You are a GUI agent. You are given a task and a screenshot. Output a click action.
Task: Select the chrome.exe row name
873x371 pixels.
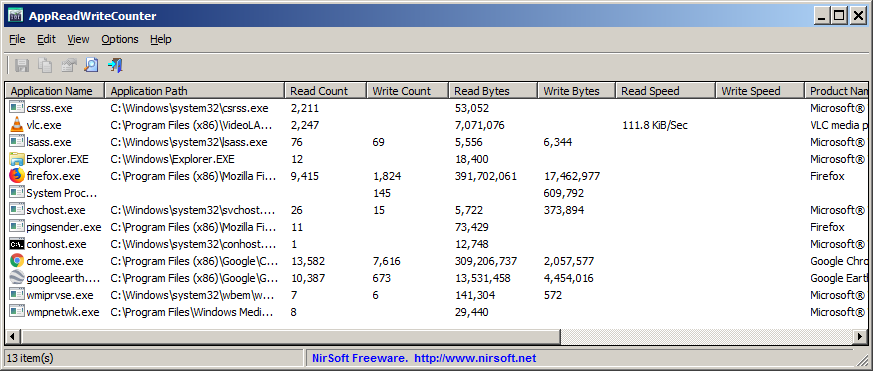coord(55,261)
